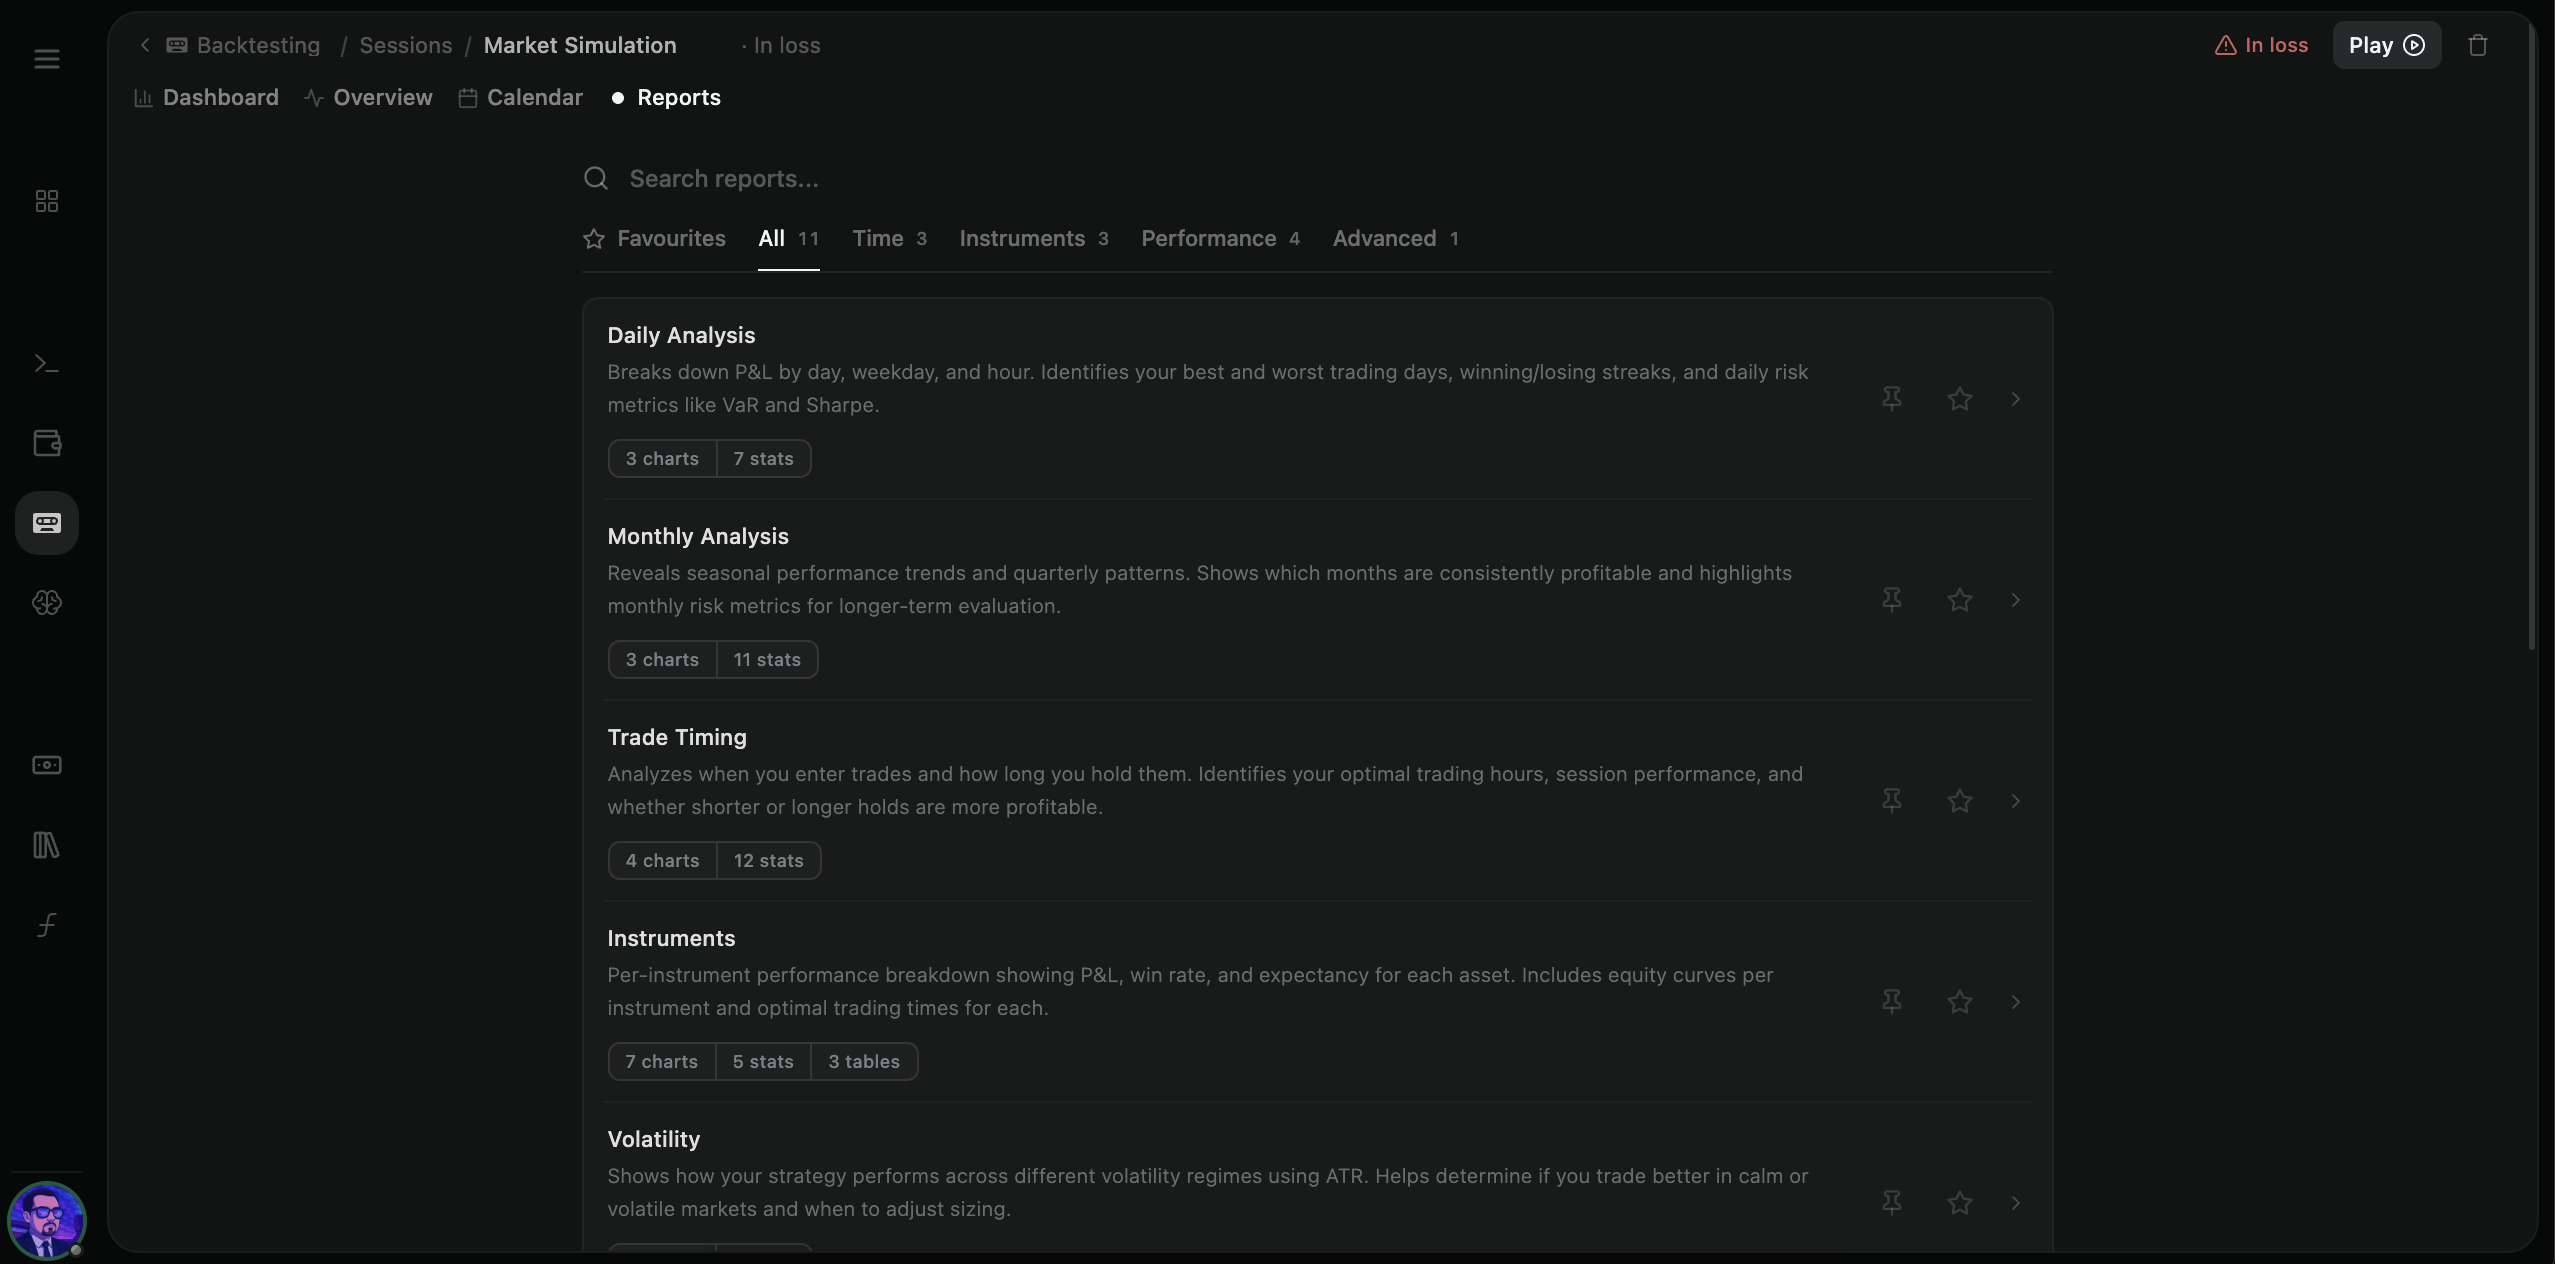Switch to the Calendar tab
Screen dimensions: 2555x1264
pos(520,97)
